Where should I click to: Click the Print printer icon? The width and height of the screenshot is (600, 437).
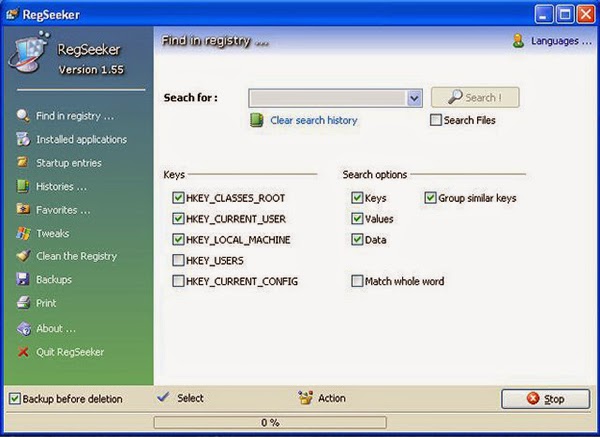tap(23, 303)
